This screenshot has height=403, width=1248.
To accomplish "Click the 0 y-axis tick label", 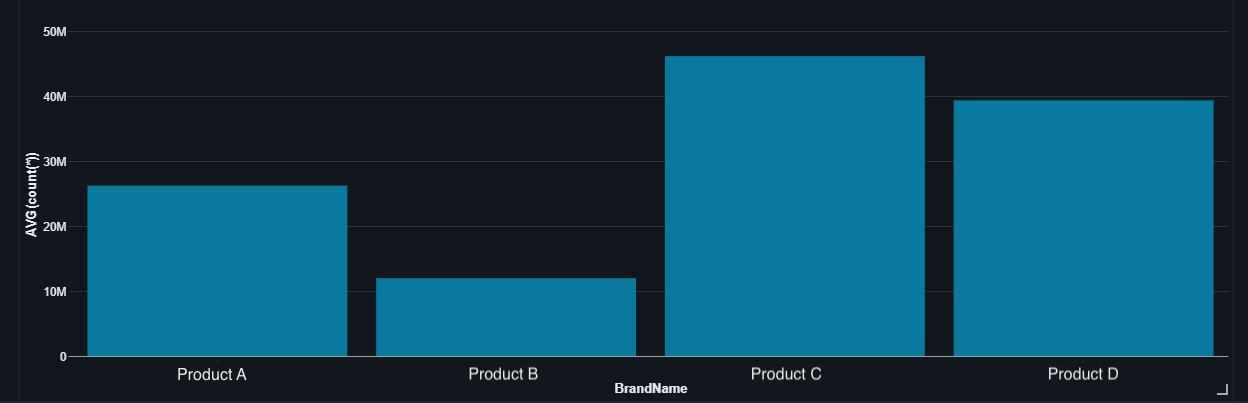I will 63,357.
